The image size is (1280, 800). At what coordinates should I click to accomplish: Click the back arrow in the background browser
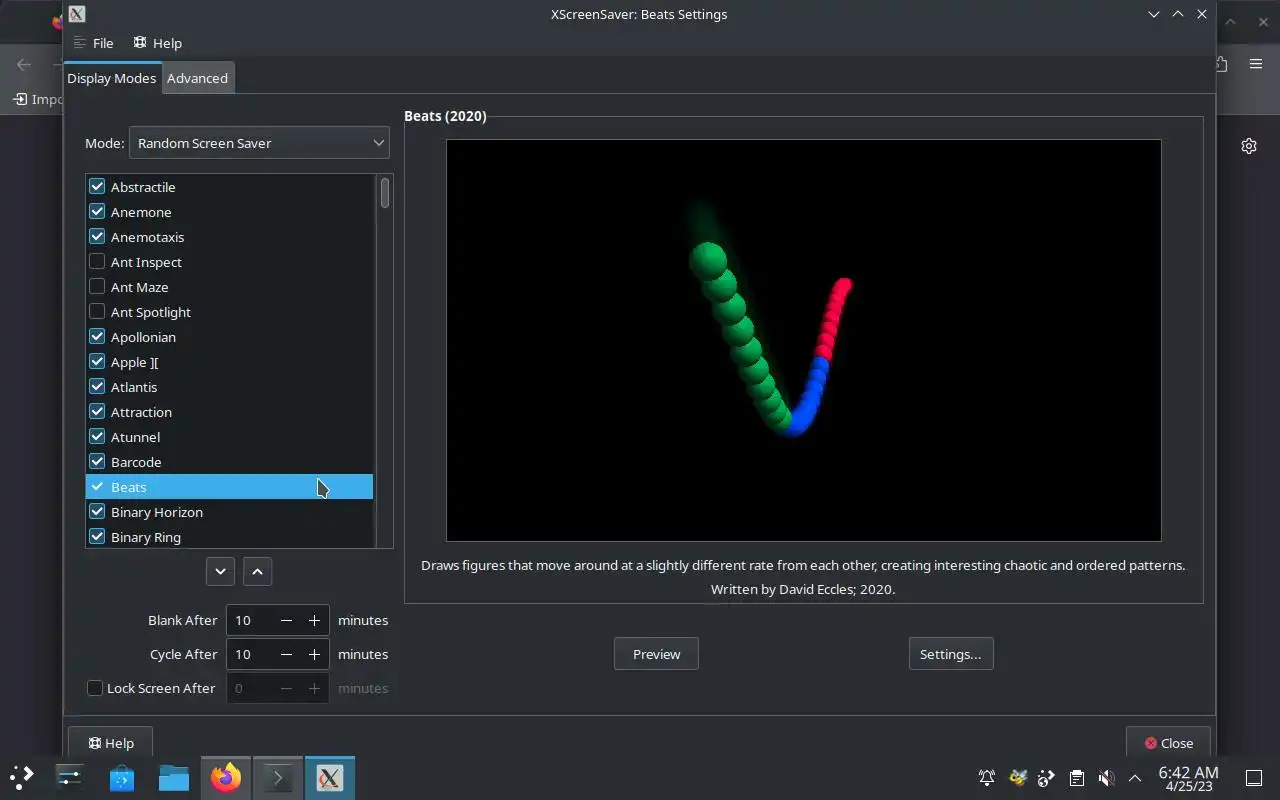(24, 64)
